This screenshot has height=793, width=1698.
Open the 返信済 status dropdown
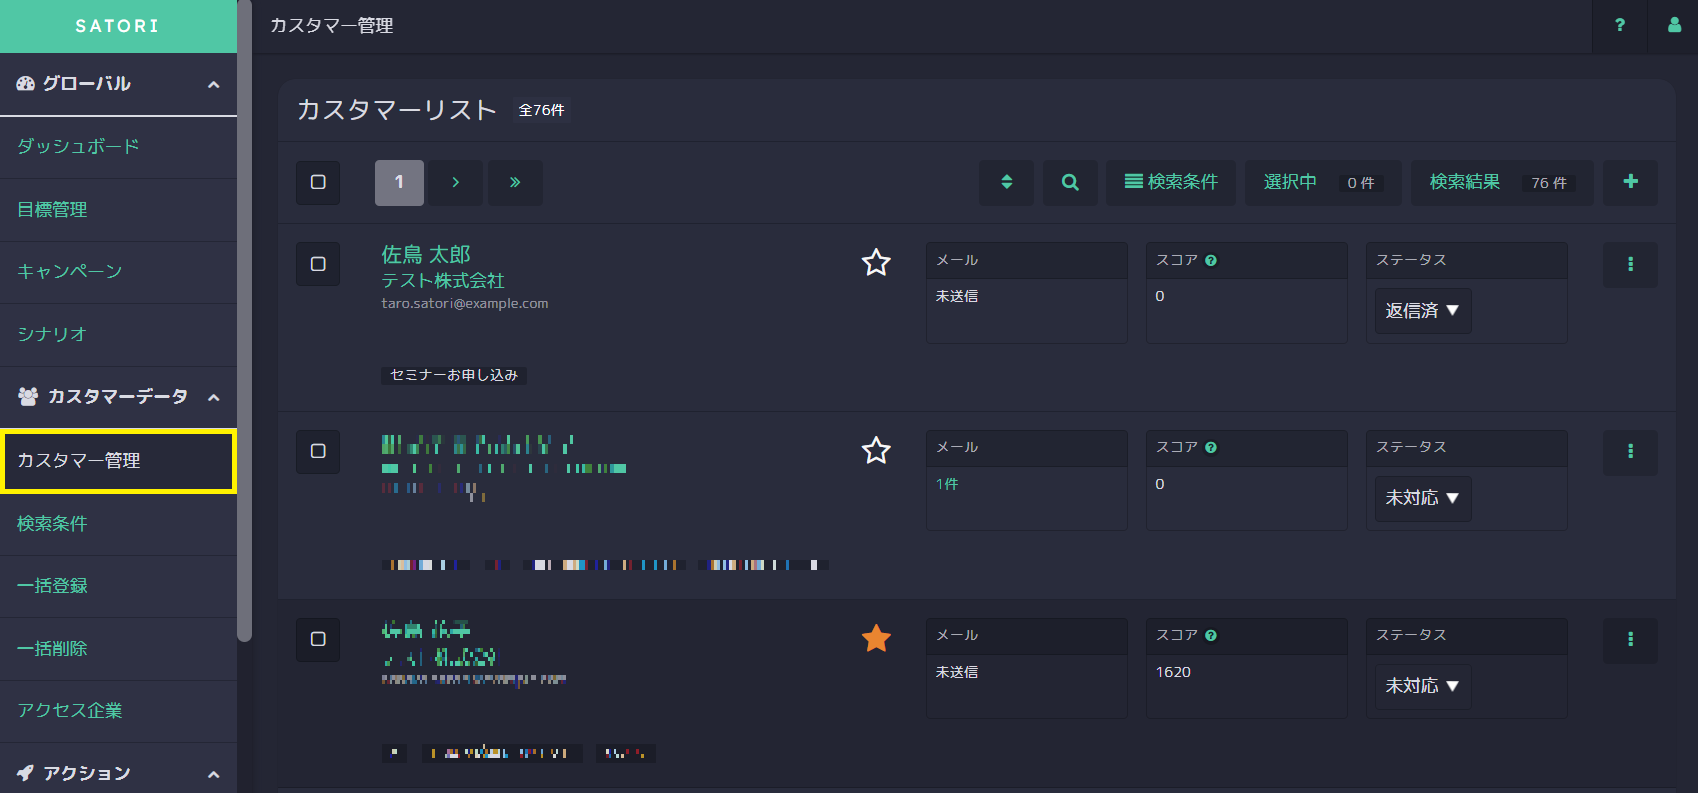[1422, 311]
